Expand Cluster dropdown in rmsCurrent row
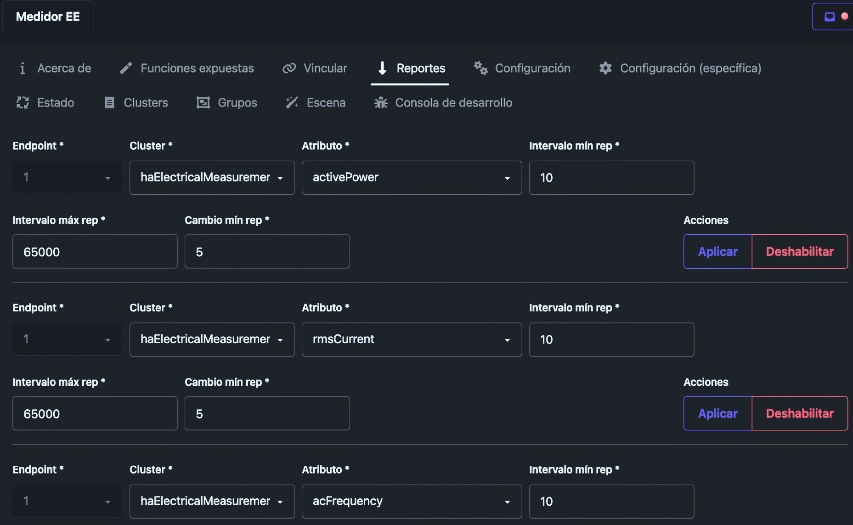 212,339
